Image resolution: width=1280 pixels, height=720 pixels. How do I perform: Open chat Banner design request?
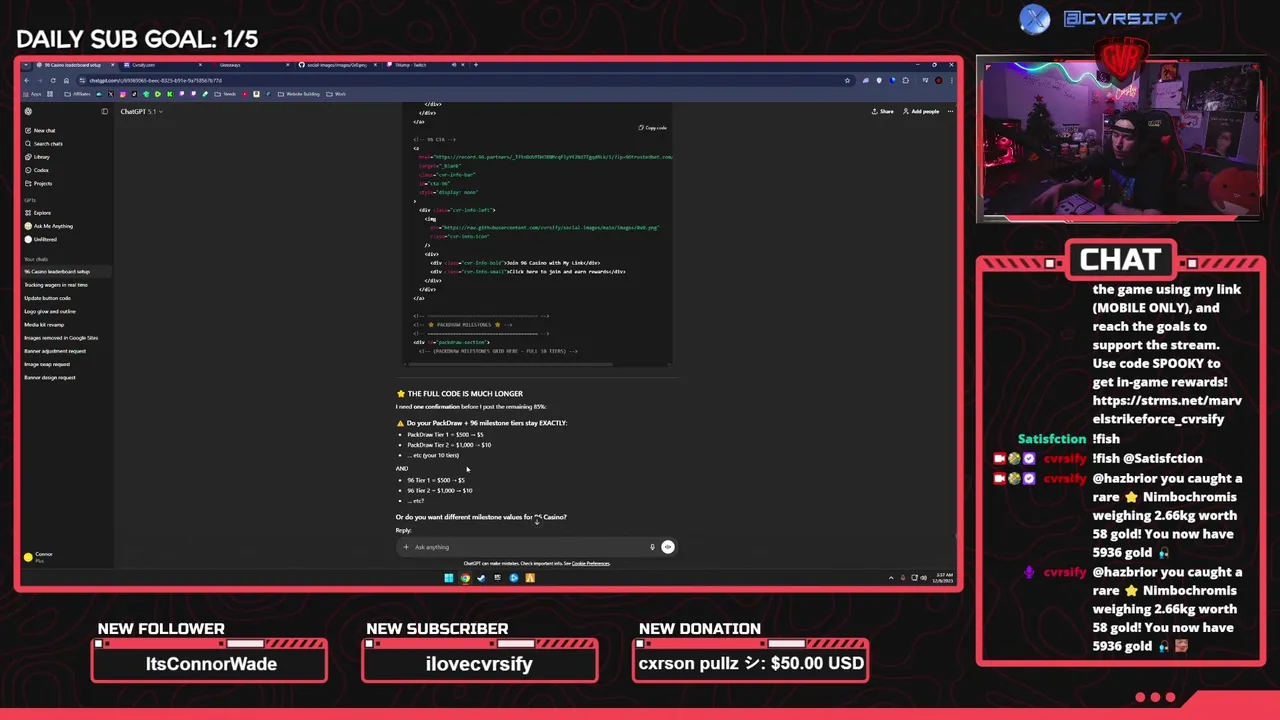coord(50,377)
